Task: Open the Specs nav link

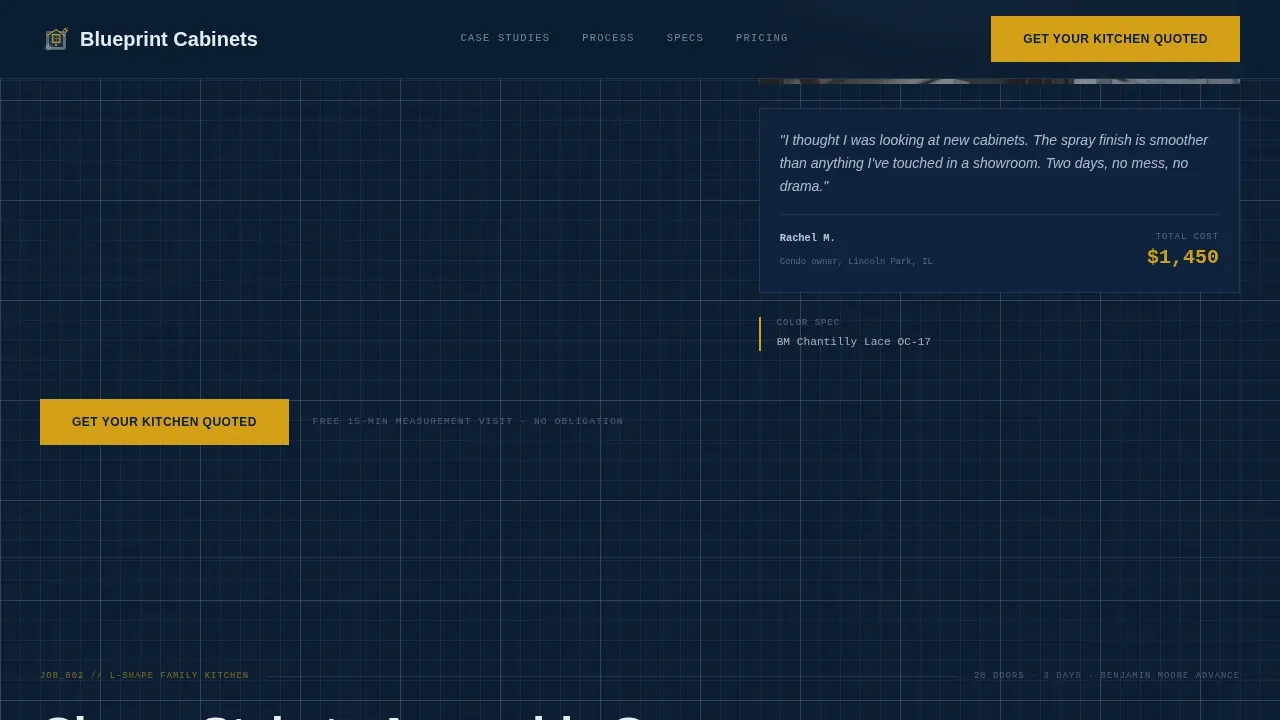Action: point(685,38)
